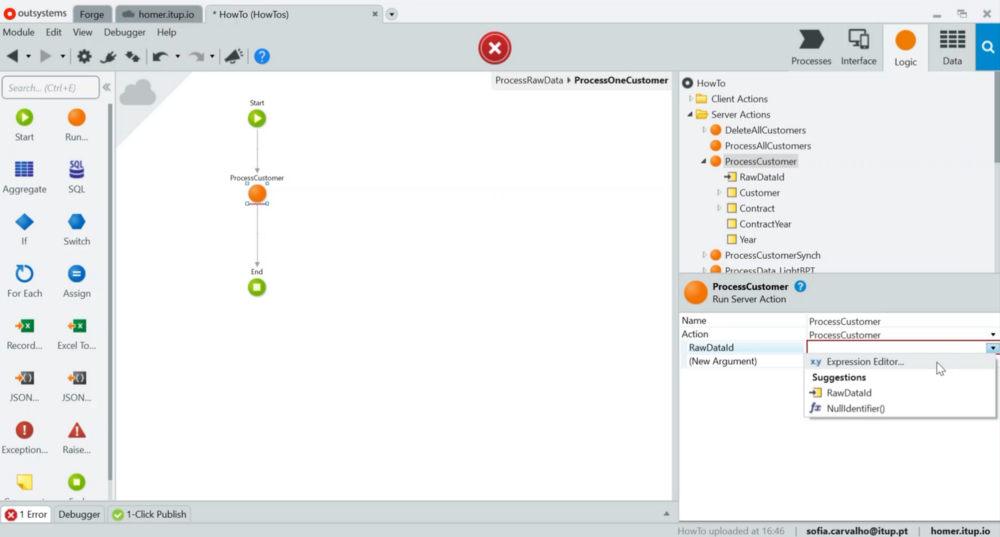This screenshot has height=537, width=1000.
Task: Pick the Aggregate tool
Action: click(x=24, y=177)
